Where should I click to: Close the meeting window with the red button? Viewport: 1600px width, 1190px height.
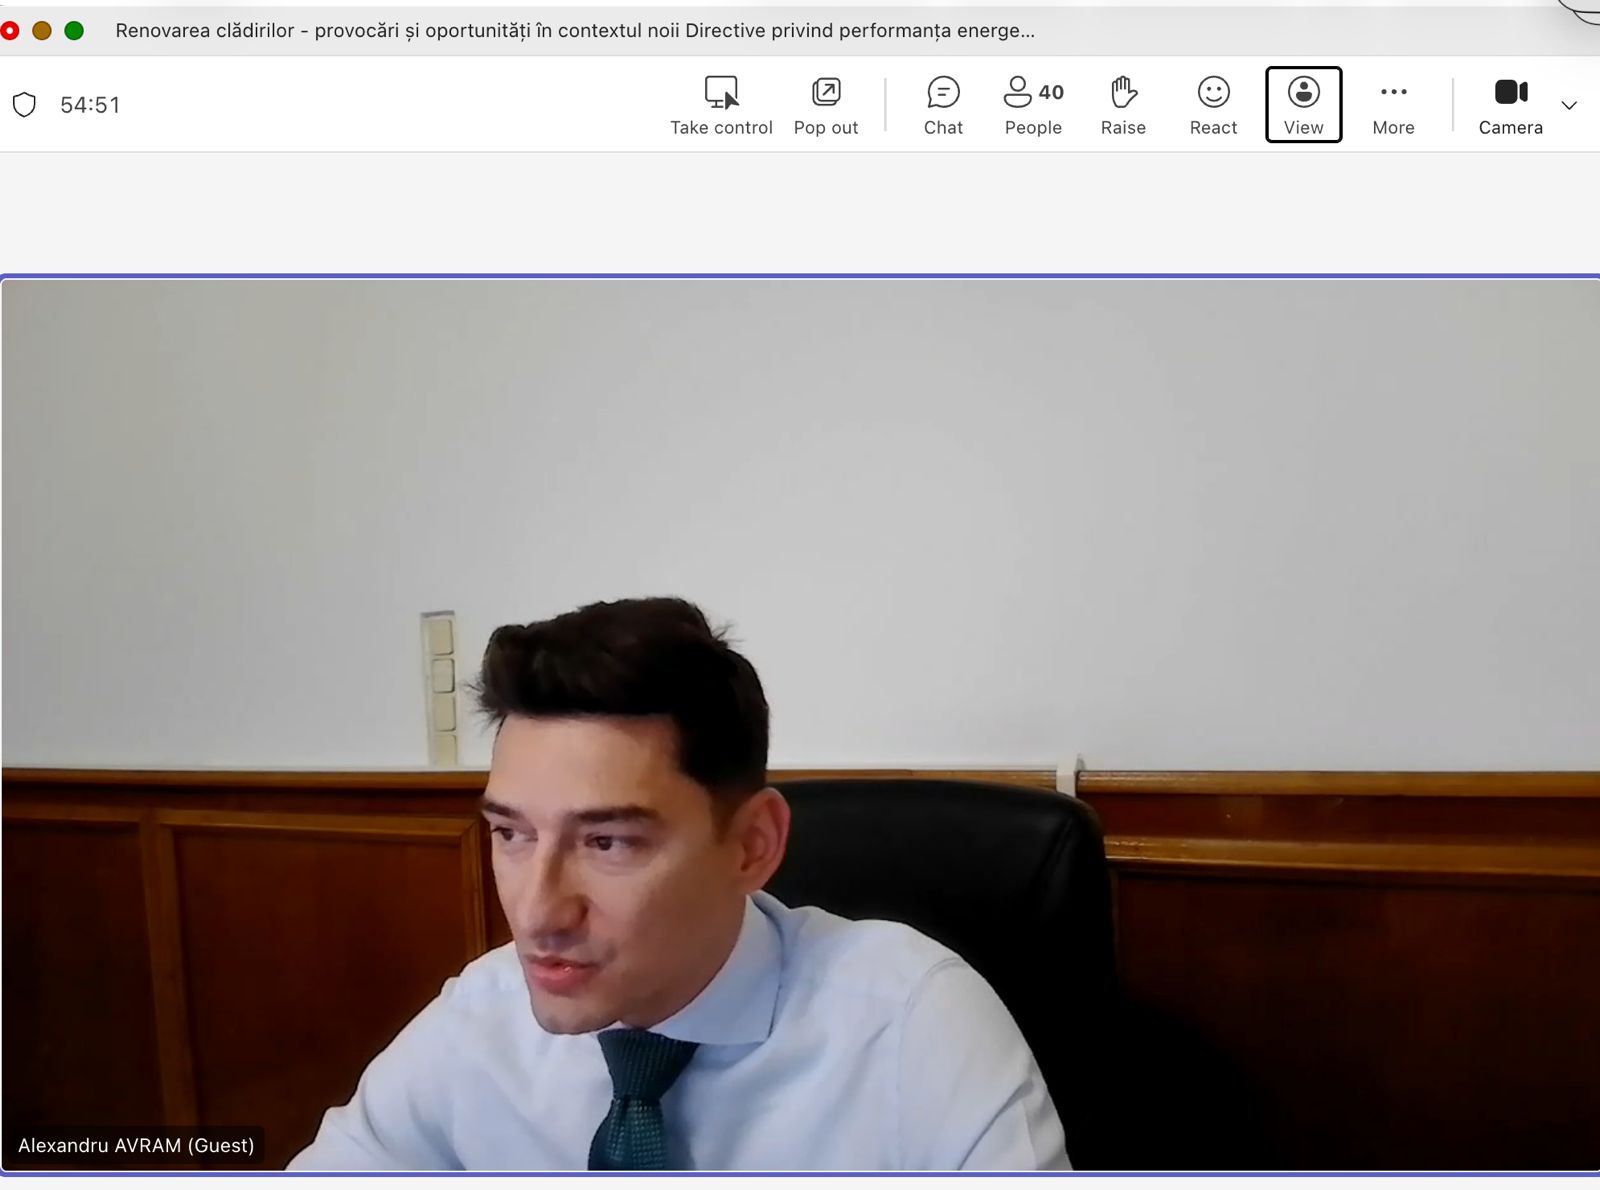click(10, 30)
